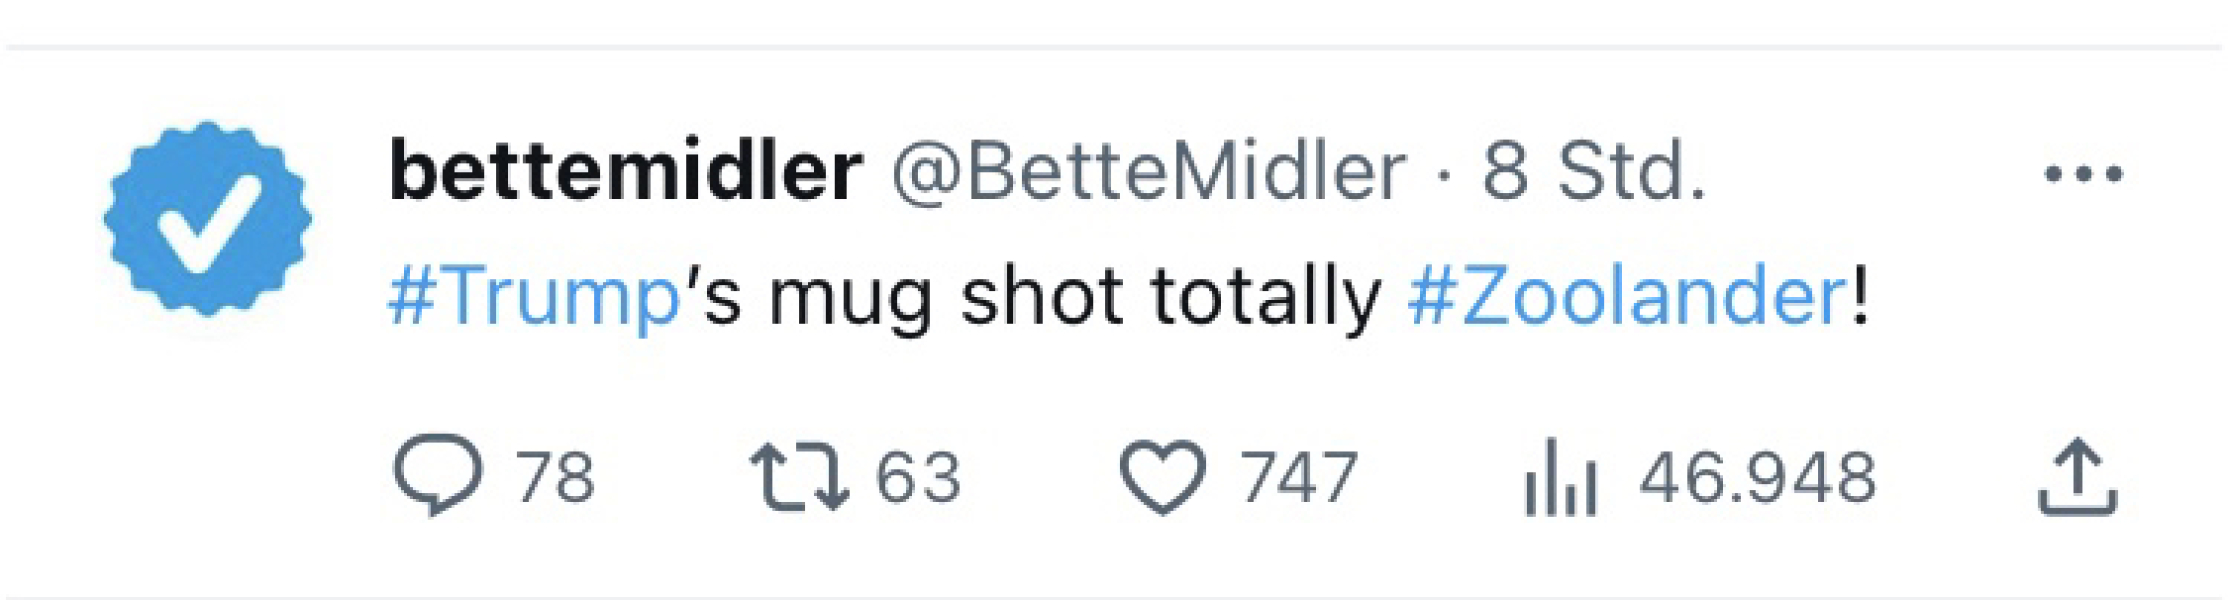2228x600 pixels.
Task: Click the empty space between like and views
Action: (x=1440, y=477)
